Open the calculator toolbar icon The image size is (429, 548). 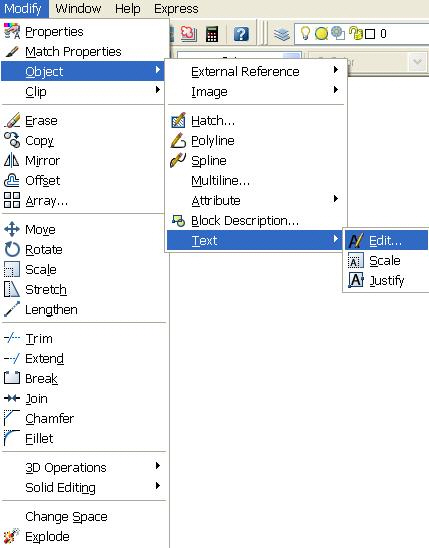tap(212, 34)
